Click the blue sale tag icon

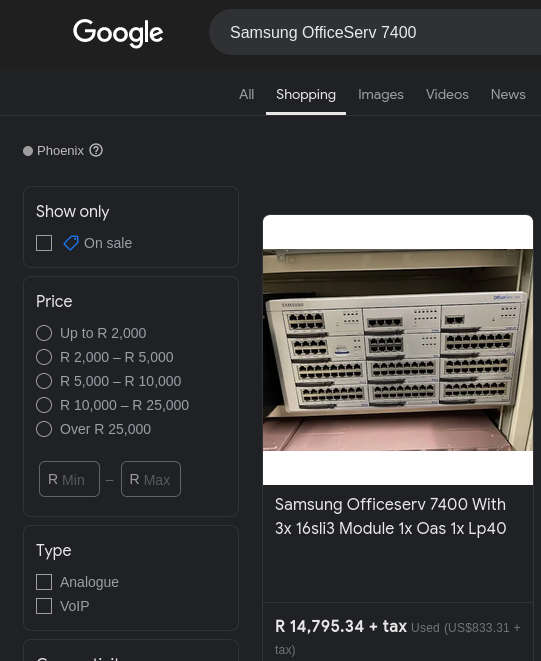click(x=71, y=243)
